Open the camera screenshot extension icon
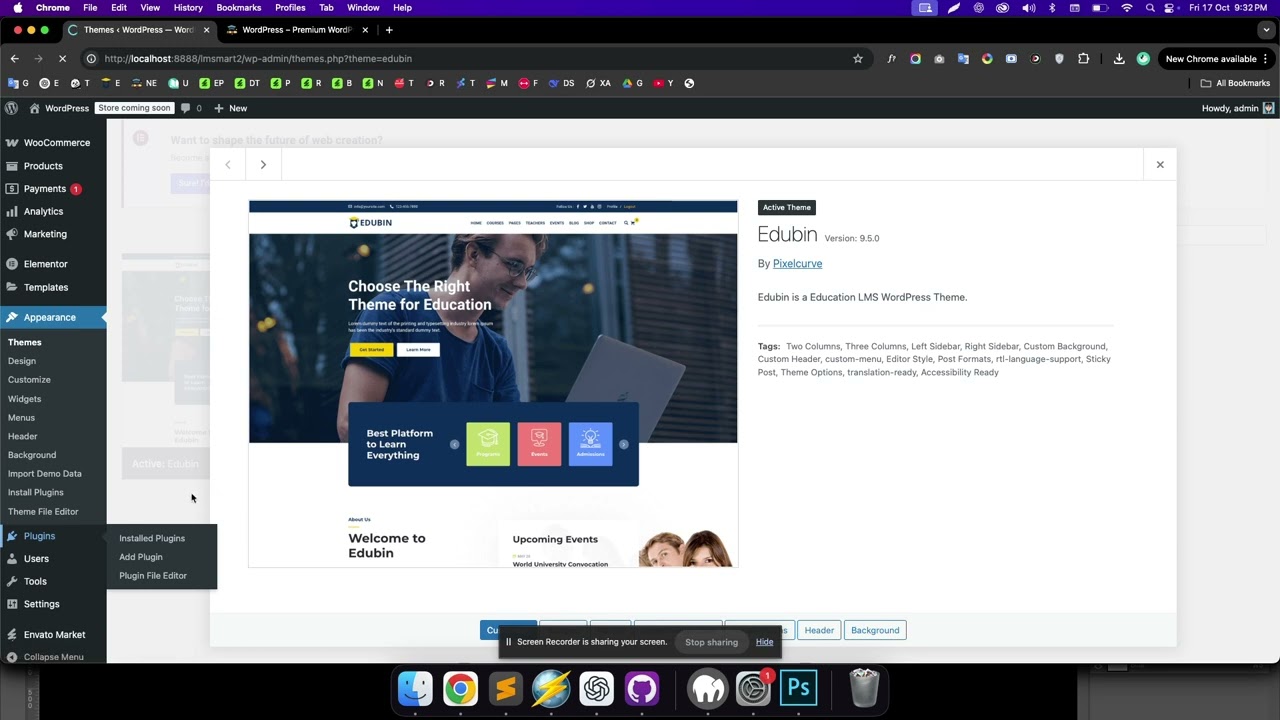 [939, 59]
